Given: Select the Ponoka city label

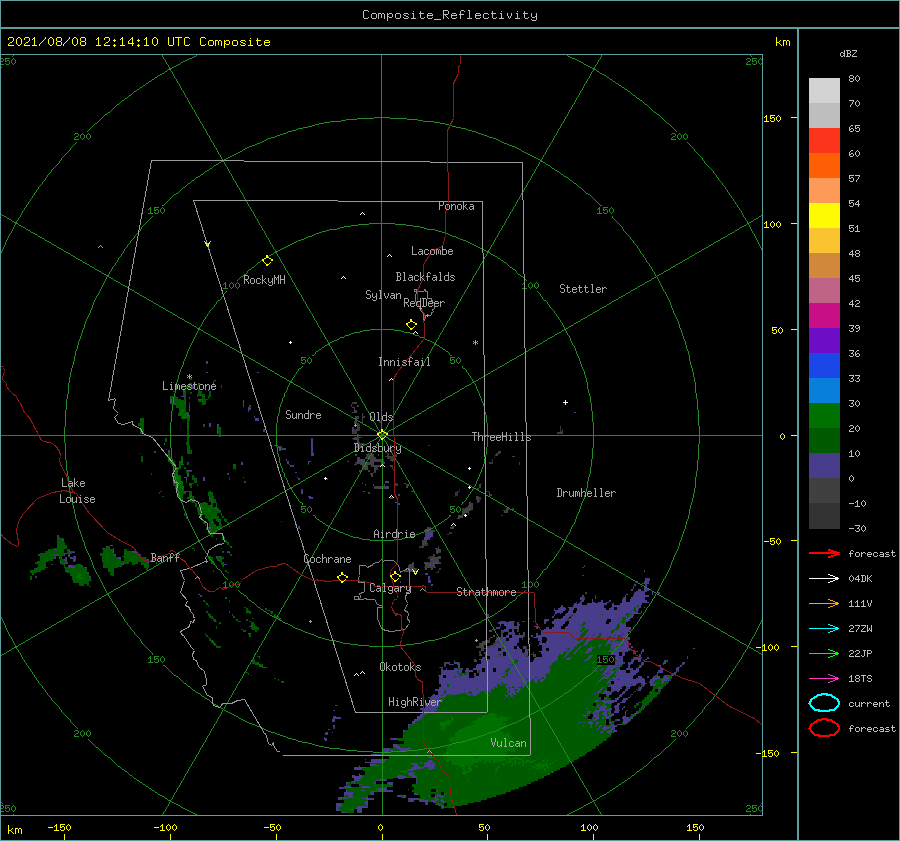Looking at the screenshot, I should click(456, 206).
